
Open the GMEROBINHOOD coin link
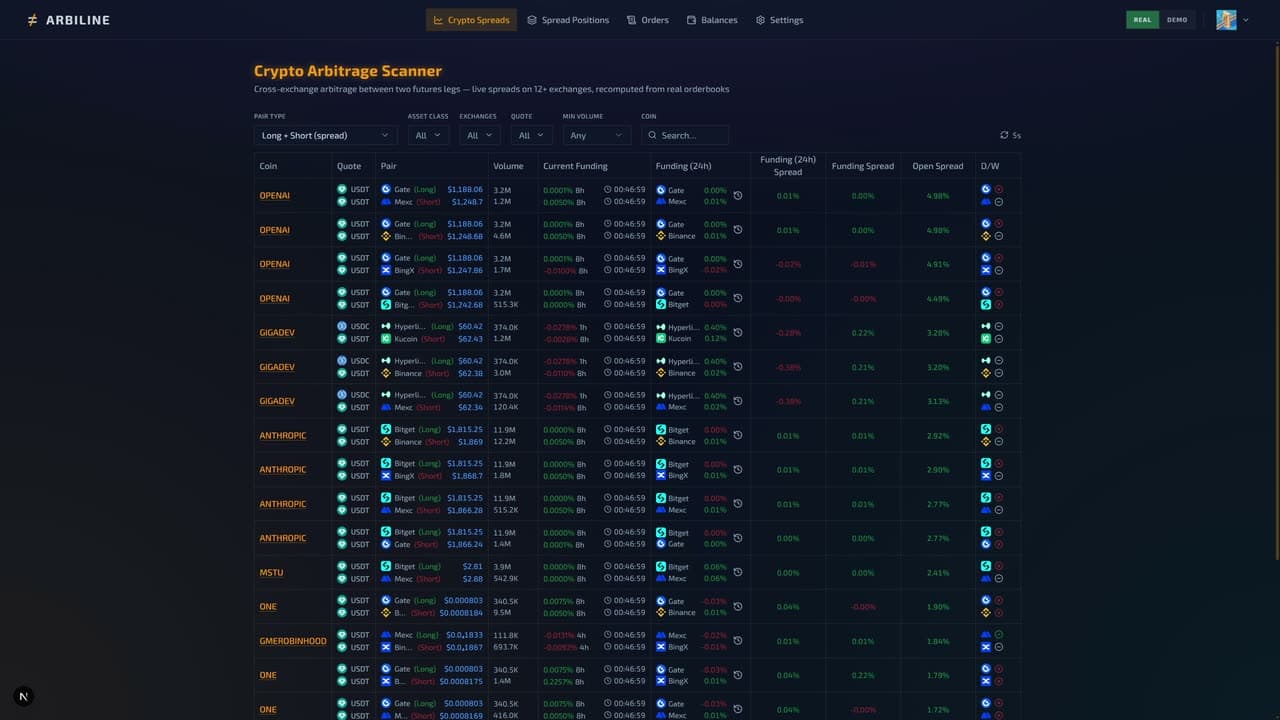[293, 641]
